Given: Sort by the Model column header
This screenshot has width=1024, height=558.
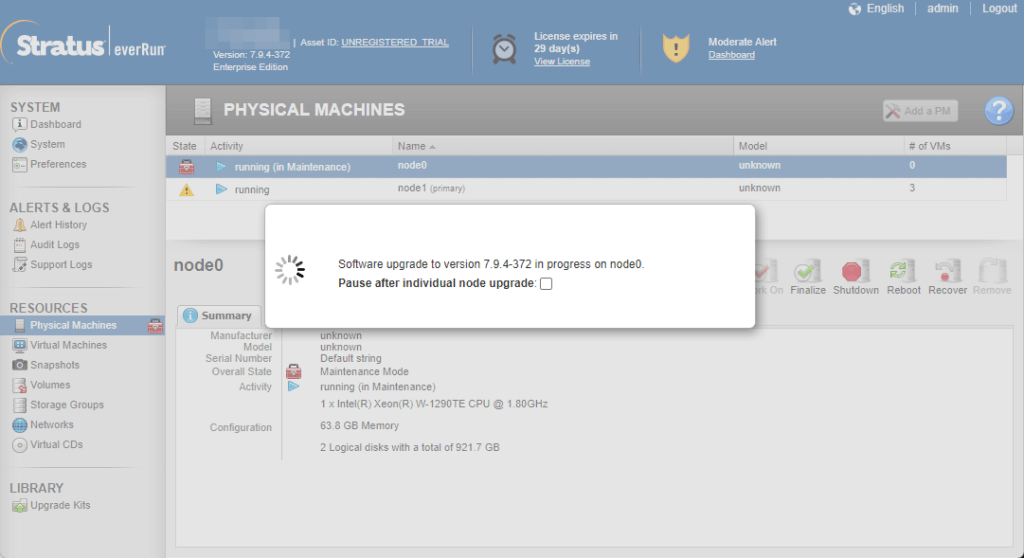Looking at the screenshot, I should 818,146.
